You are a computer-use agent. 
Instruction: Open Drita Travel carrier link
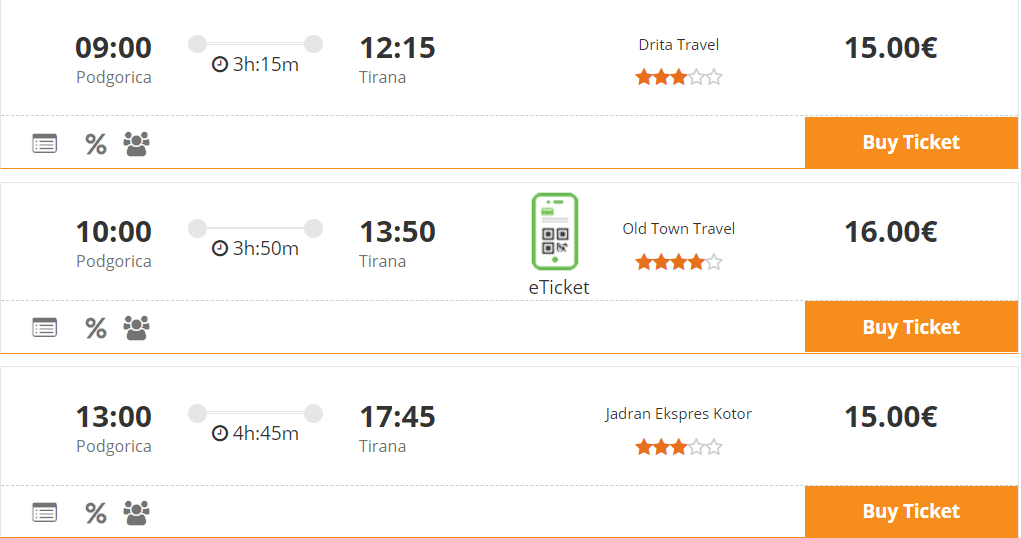[x=678, y=45]
